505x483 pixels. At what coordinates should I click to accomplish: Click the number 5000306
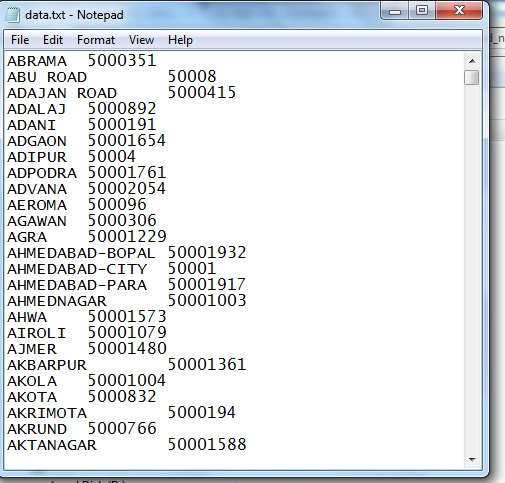pos(122,221)
